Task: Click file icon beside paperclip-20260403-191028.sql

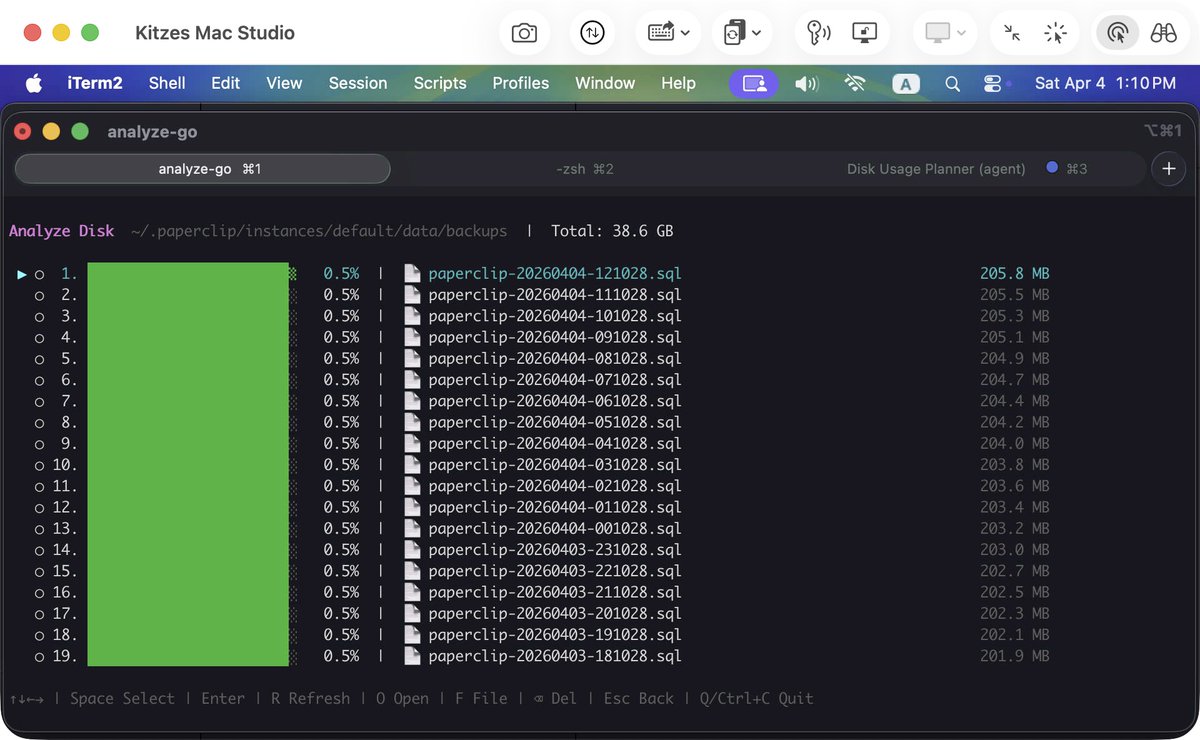Action: pyautogui.click(x=412, y=635)
